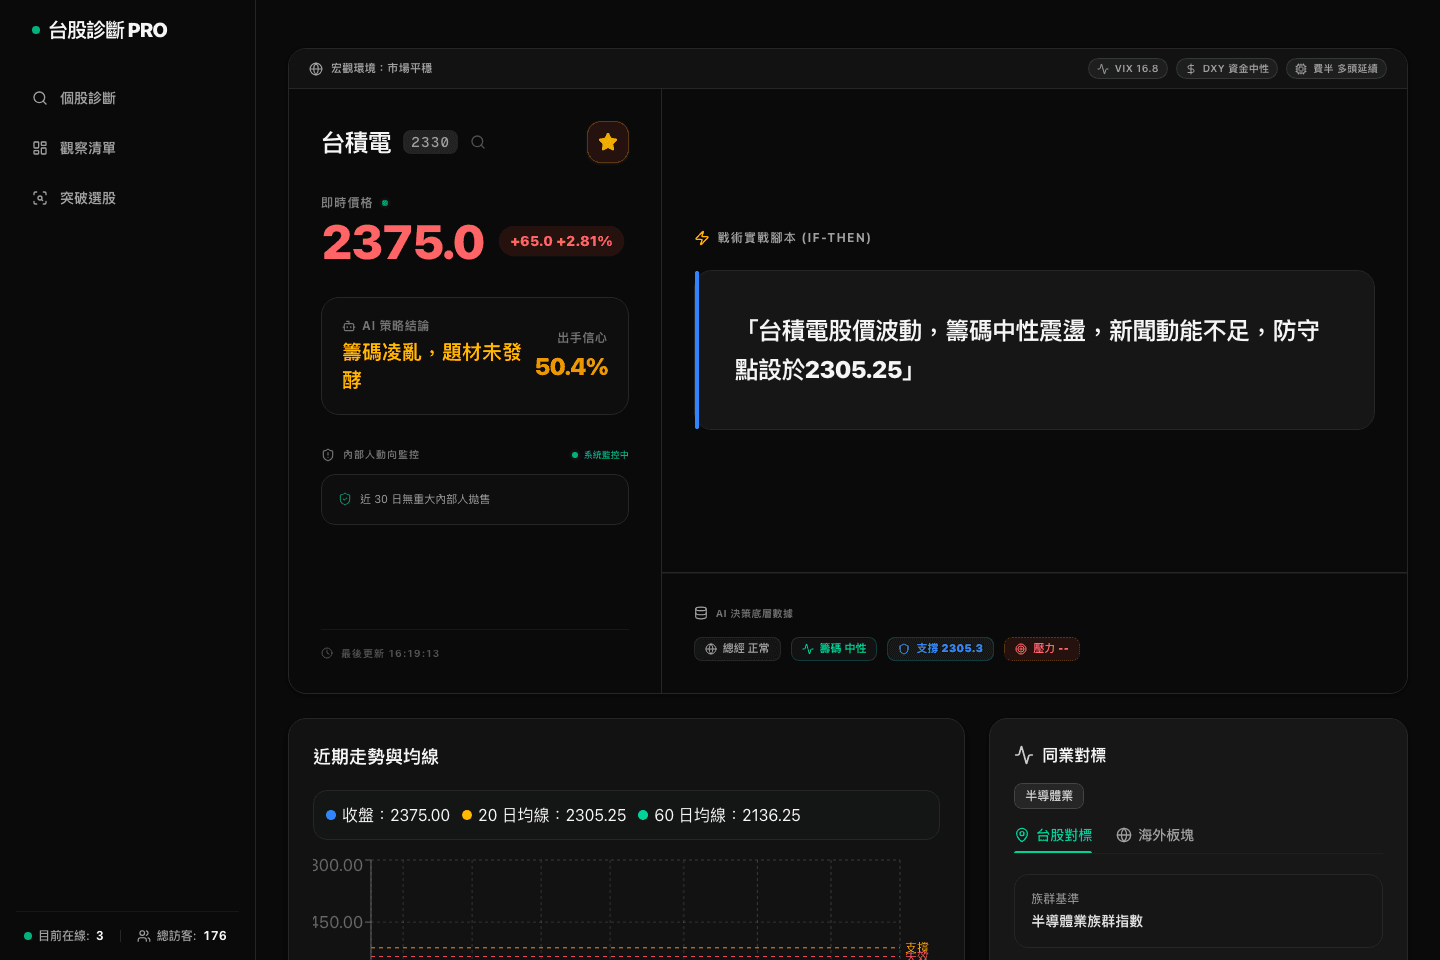
Task: Click the scan icon beside 突破選股
Action: (x=40, y=198)
